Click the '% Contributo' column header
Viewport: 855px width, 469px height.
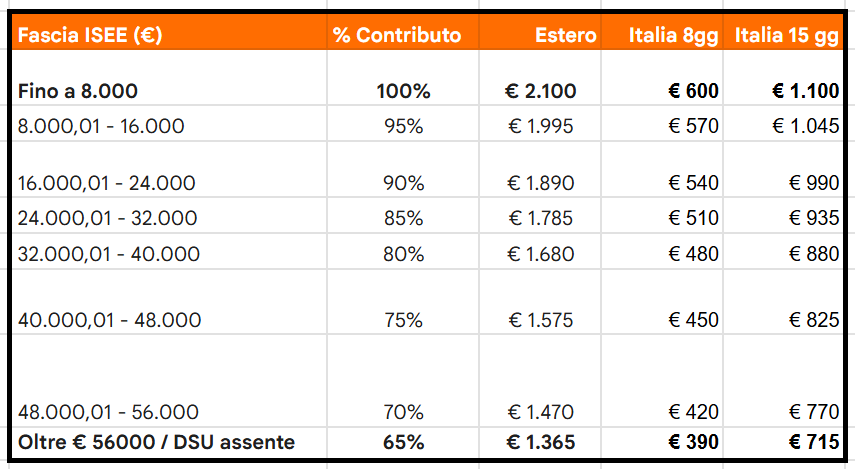click(397, 36)
